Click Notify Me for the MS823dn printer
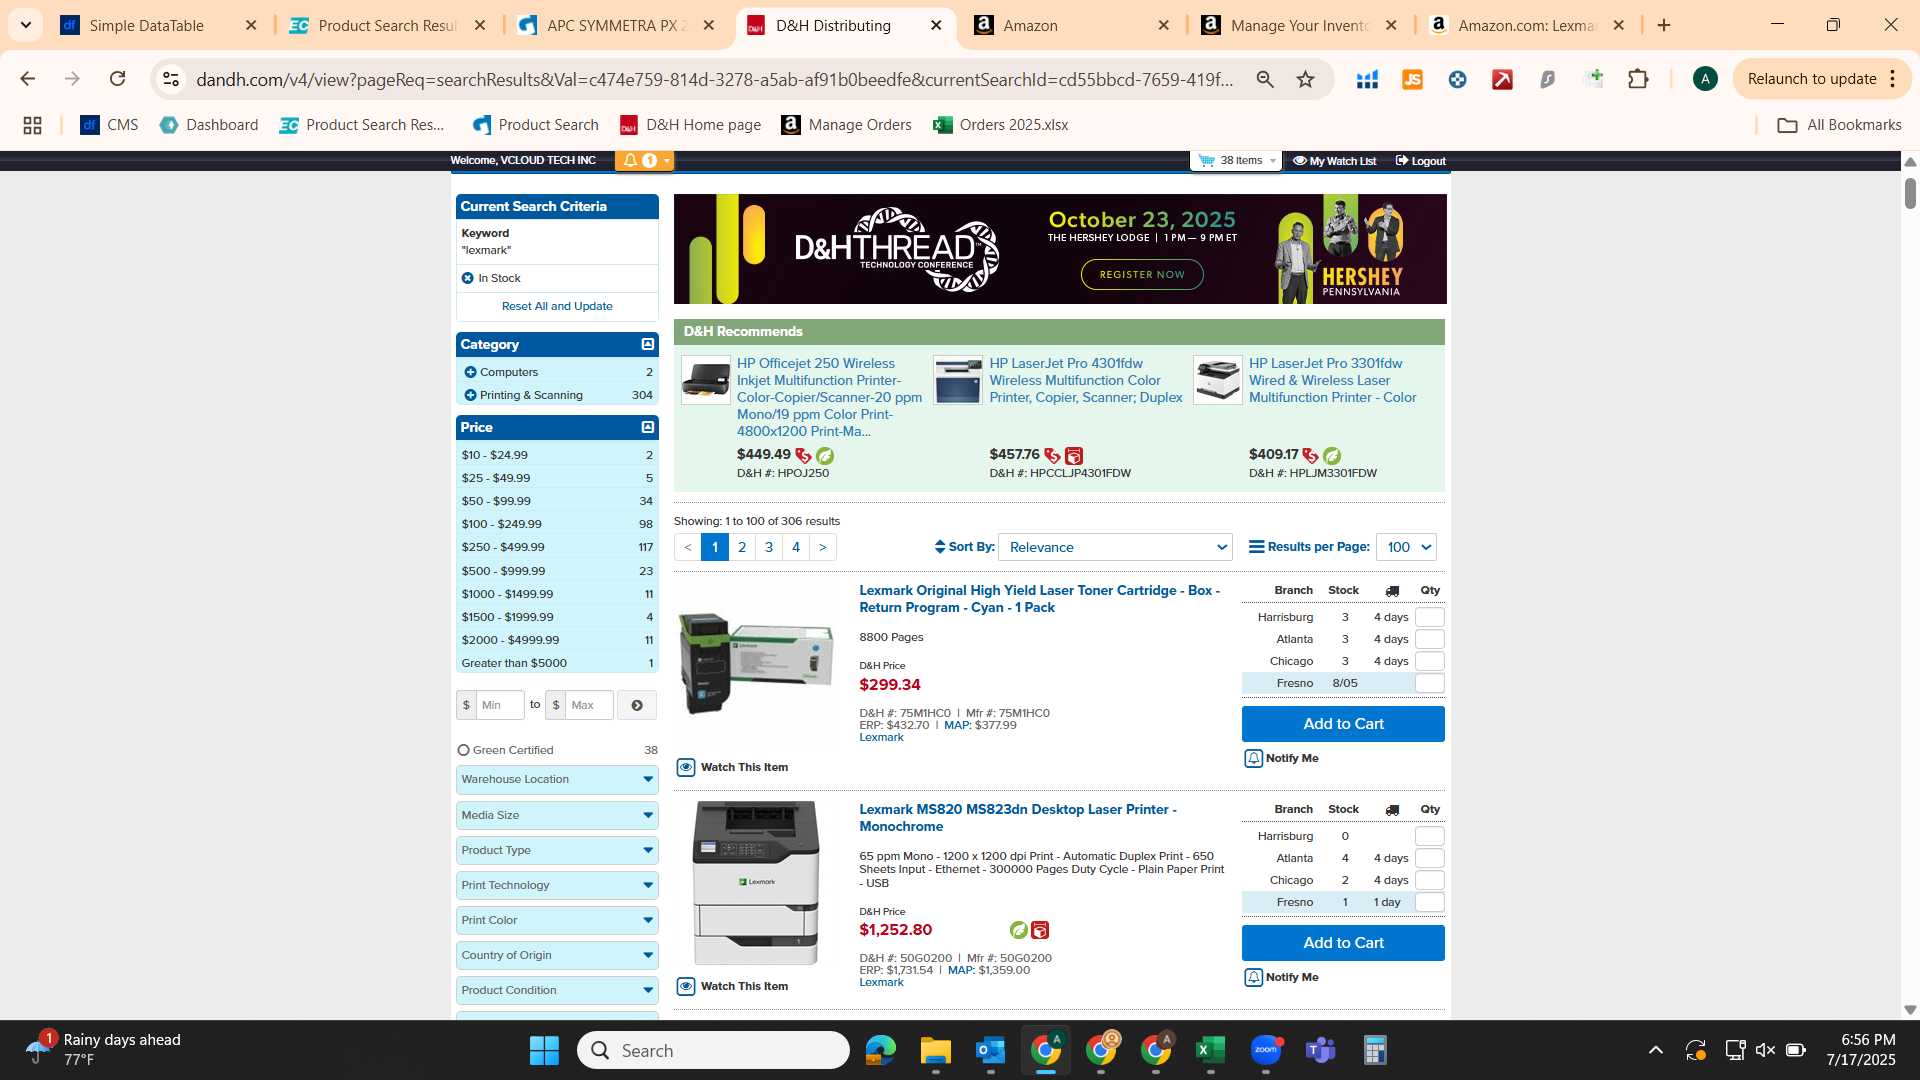The height and width of the screenshot is (1080, 1920). tap(1282, 977)
